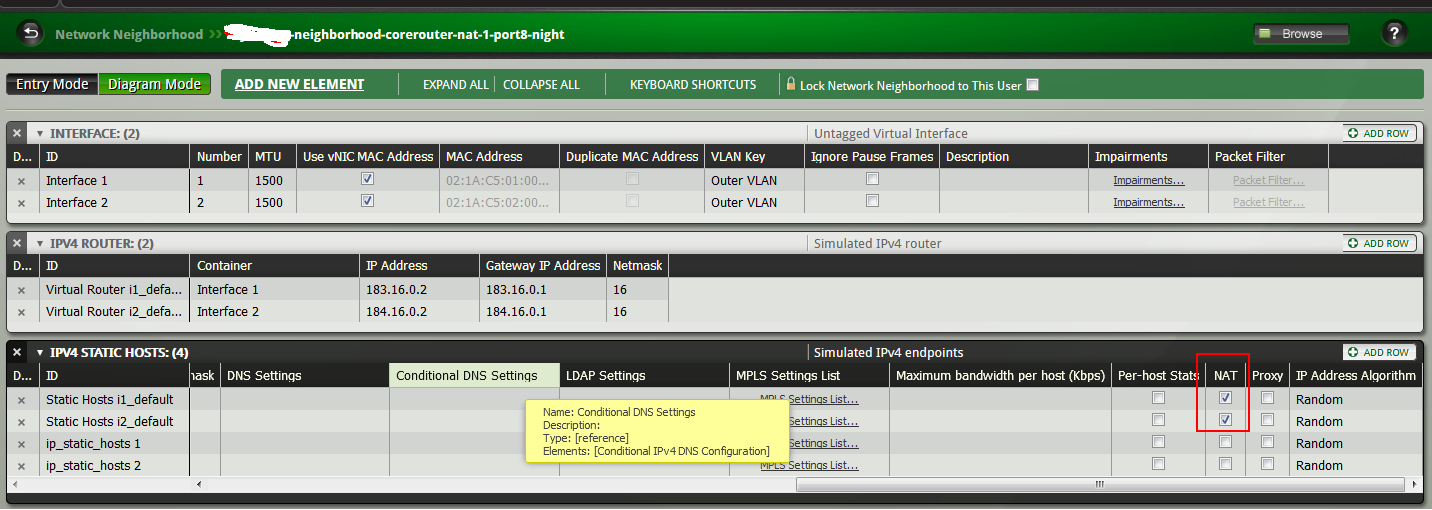
Task: Toggle Use vNIC MAC Address for Interface 1
Action: [x=368, y=179]
